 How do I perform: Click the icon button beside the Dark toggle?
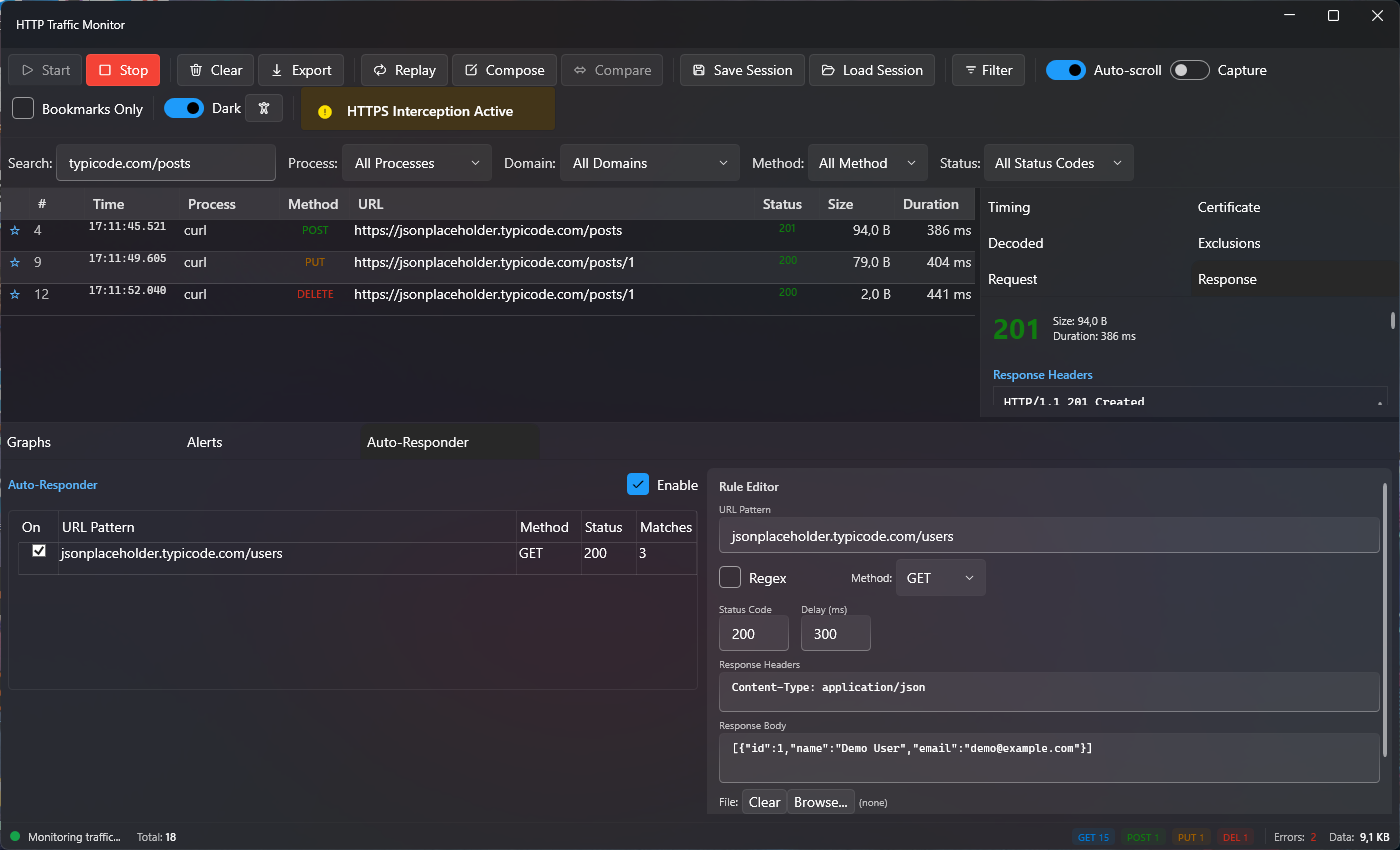[264, 108]
